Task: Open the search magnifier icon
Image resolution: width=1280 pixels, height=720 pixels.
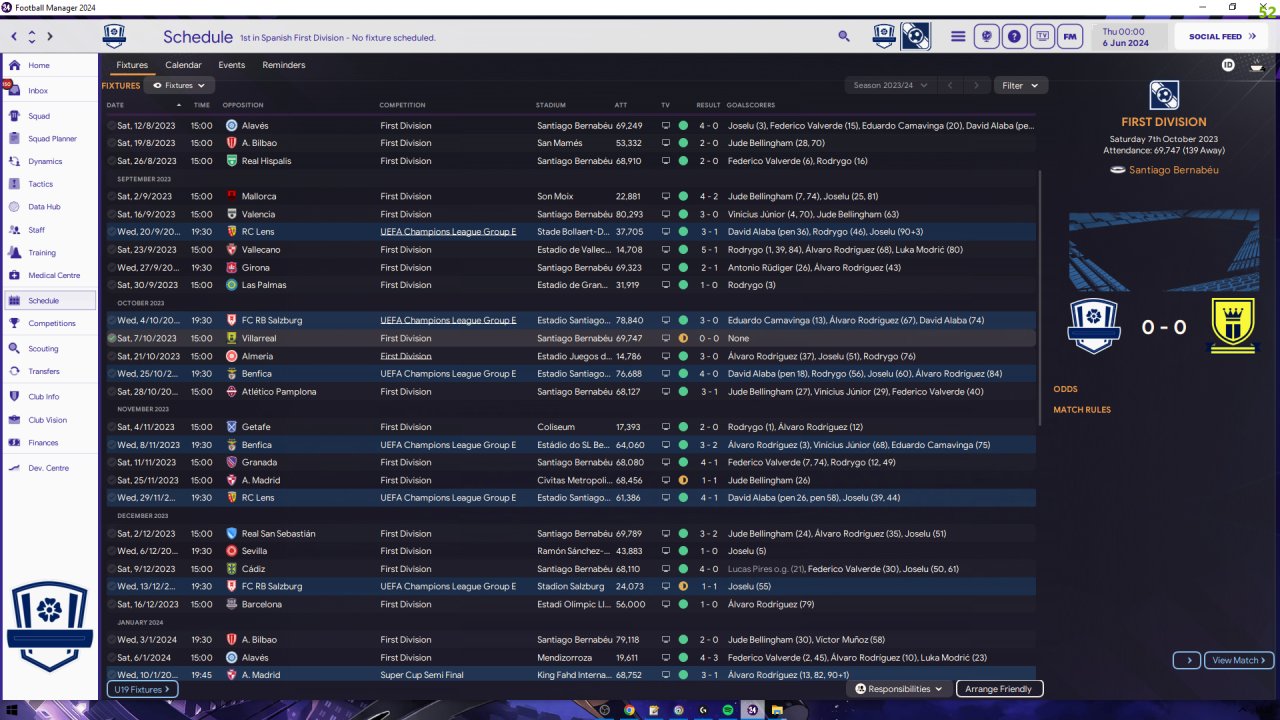Action: (844, 36)
